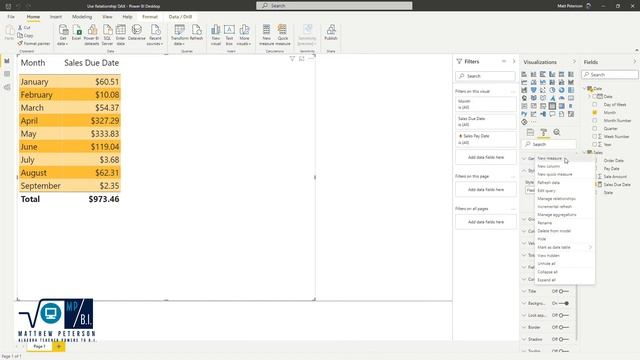The height and width of the screenshot is (360, 640).
Task: Select the Python visual icon
Action: [x=524, y=114]
